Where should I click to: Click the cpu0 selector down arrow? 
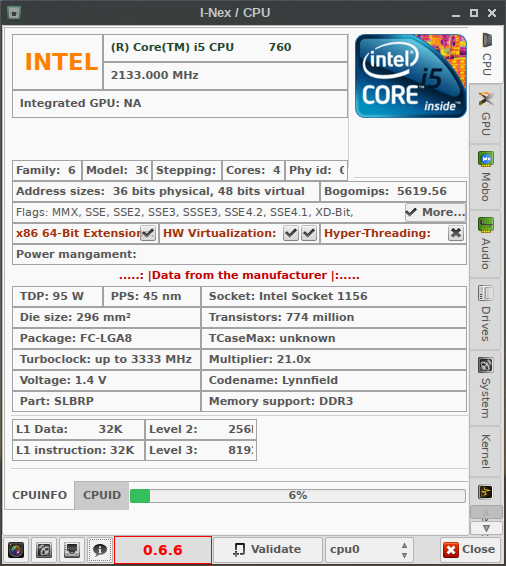pos(405,556)
